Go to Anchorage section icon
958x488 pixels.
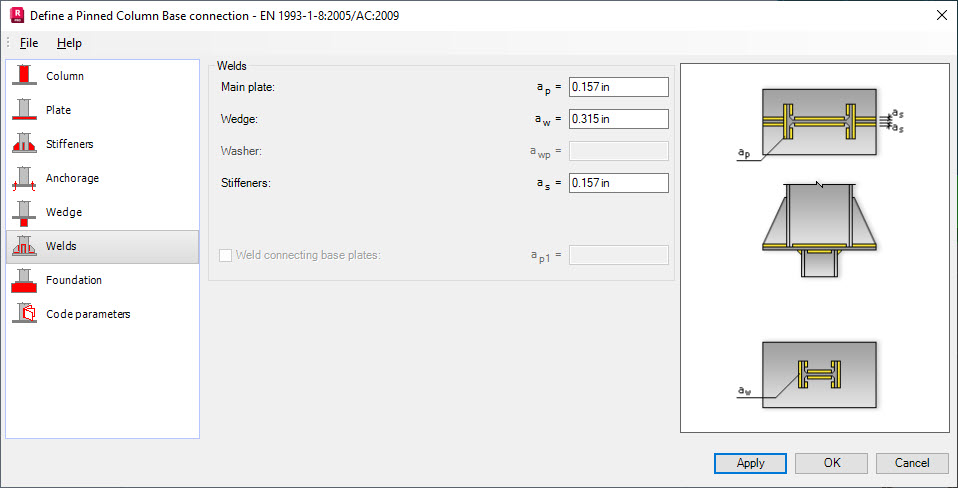tap(24, 178)
